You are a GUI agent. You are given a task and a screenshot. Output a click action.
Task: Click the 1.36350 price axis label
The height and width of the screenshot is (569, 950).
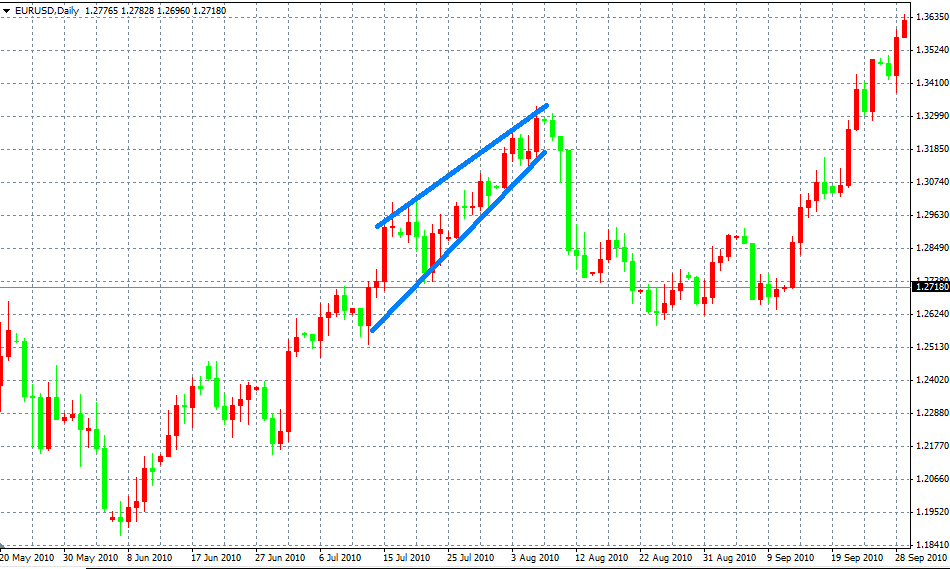click(x=931, y=17)
